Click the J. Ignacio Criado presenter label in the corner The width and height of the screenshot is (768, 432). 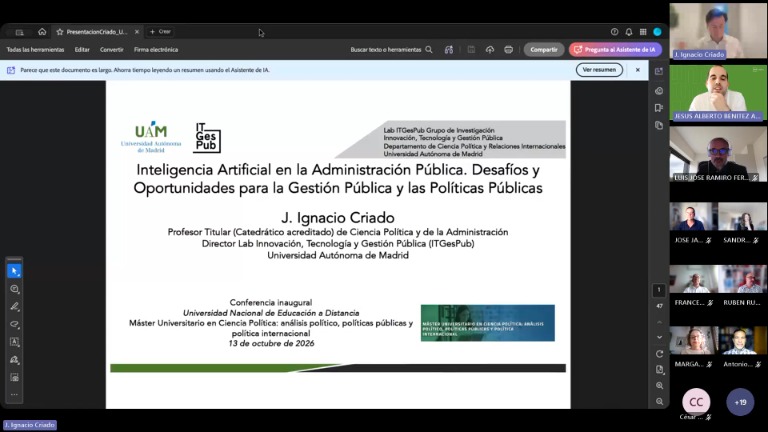(x=30, y=425)
